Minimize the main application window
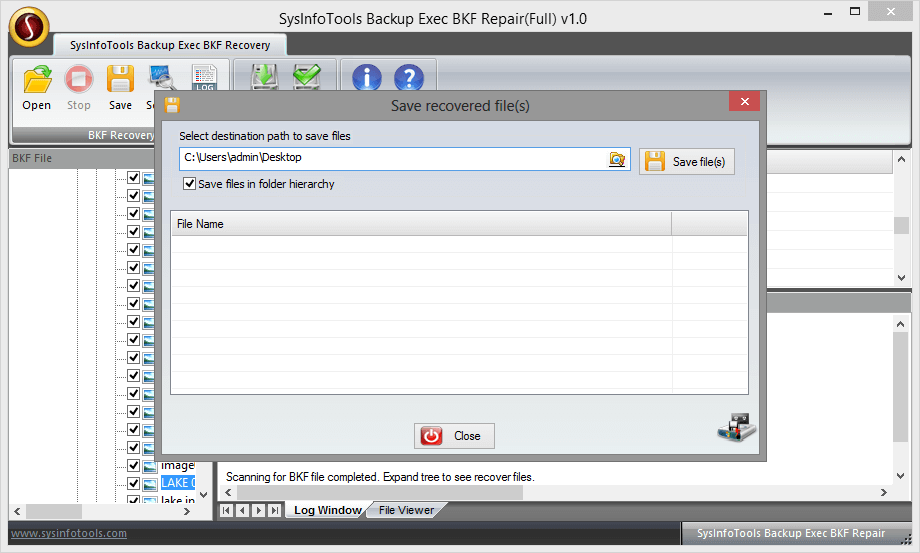The image size is (920, 553). (828, 12)
